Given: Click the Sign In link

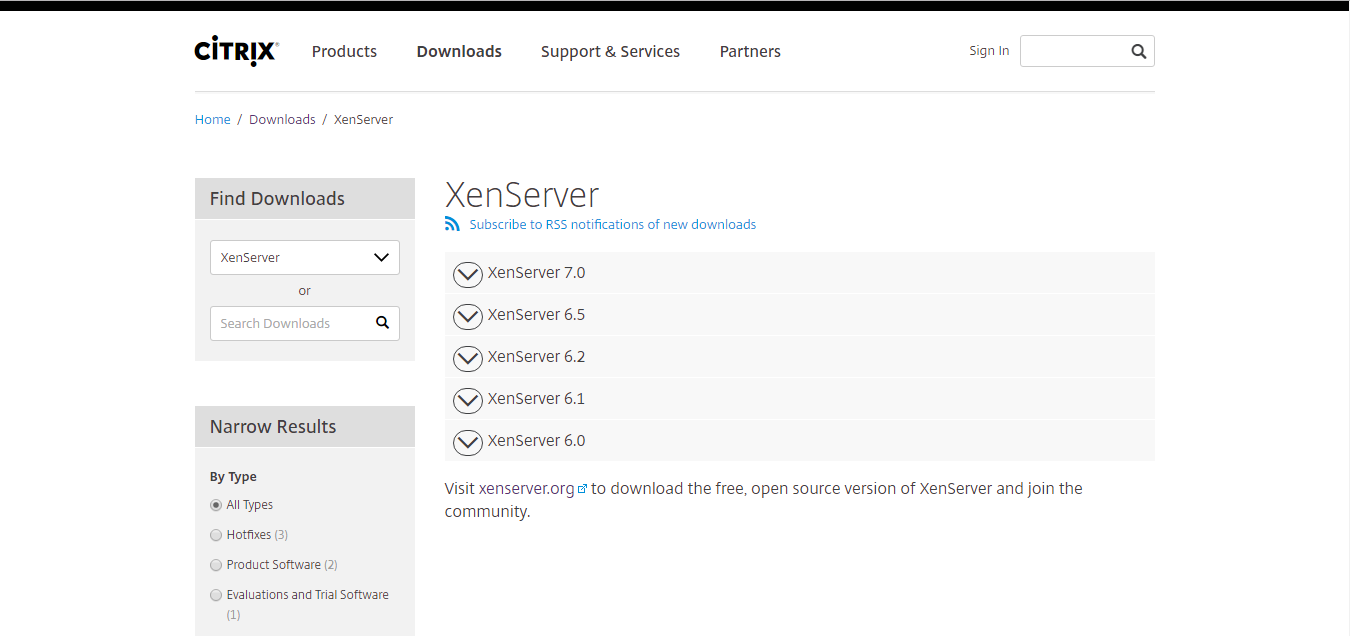Looking at the screenshot, I should (989, 51).
